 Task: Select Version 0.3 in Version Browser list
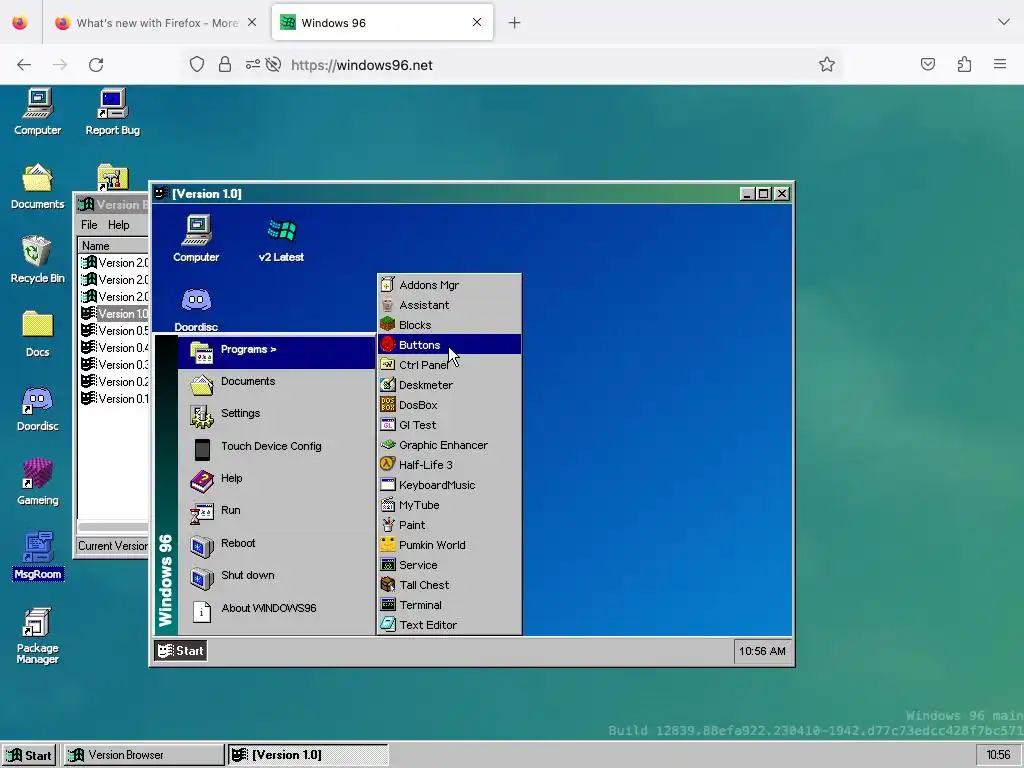[x=114, y=364]
